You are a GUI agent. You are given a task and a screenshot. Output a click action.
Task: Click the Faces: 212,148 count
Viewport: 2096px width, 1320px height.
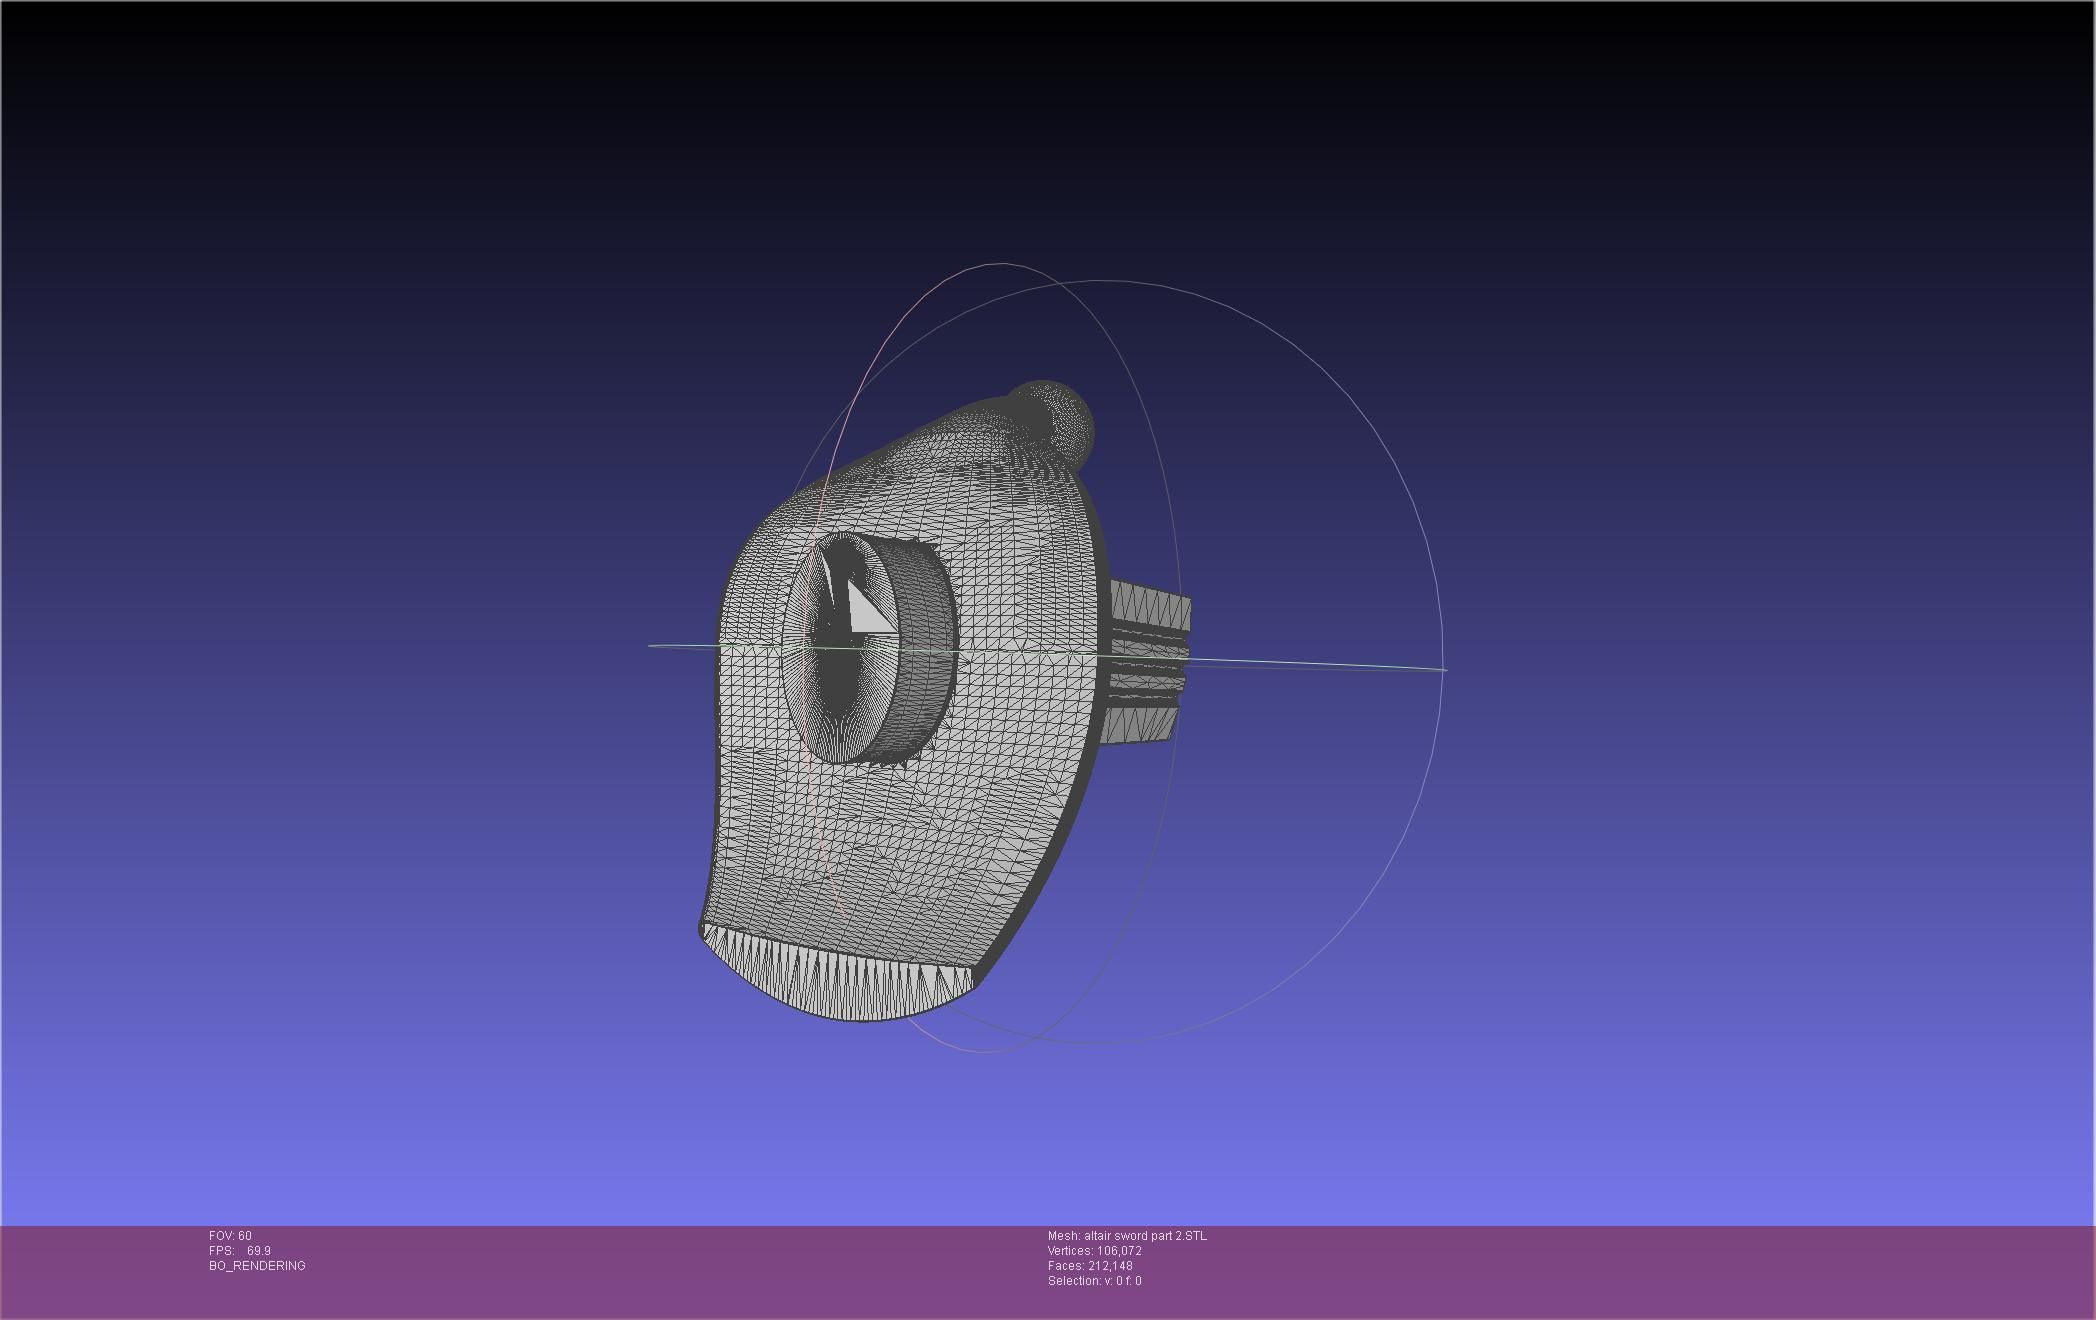click(x=1090, y=1266)
